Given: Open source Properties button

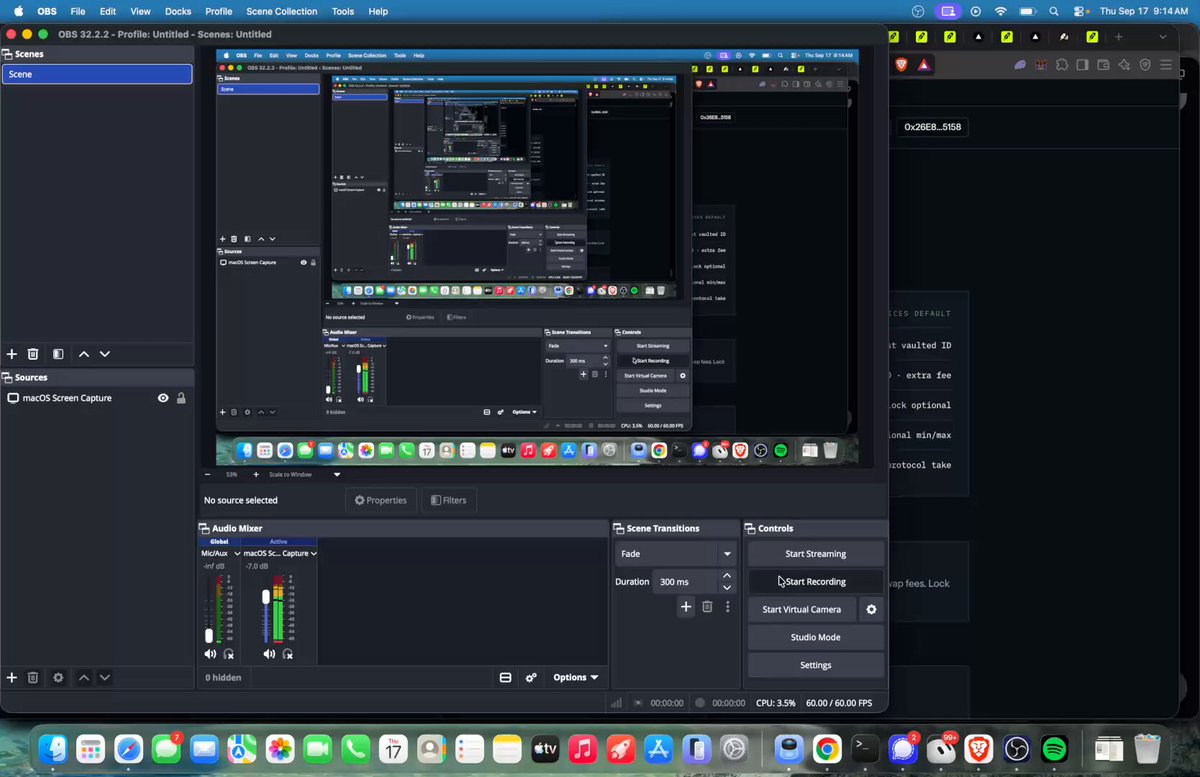Looking at the screenshot, I should pyautogui.click(x=381, y=500).
